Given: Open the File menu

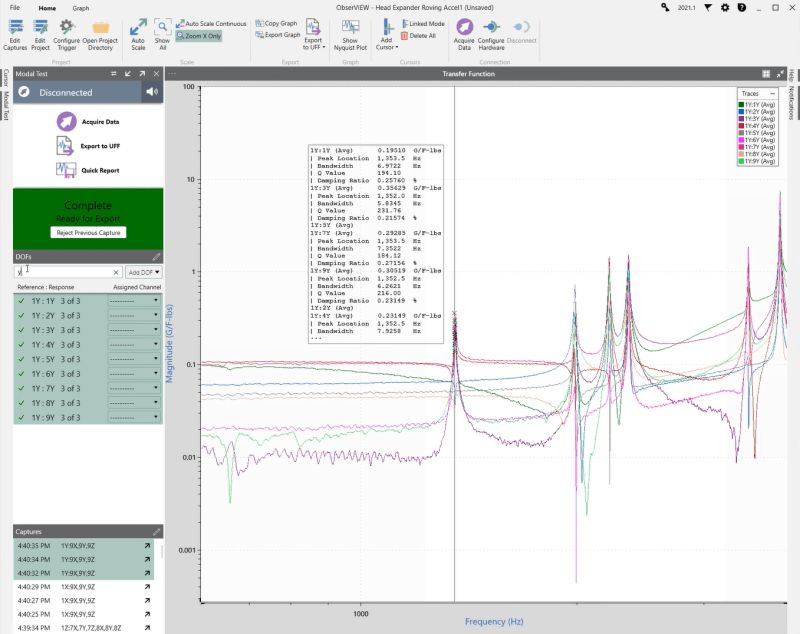Looking at the screenshot, I should (x=15, y=8).
